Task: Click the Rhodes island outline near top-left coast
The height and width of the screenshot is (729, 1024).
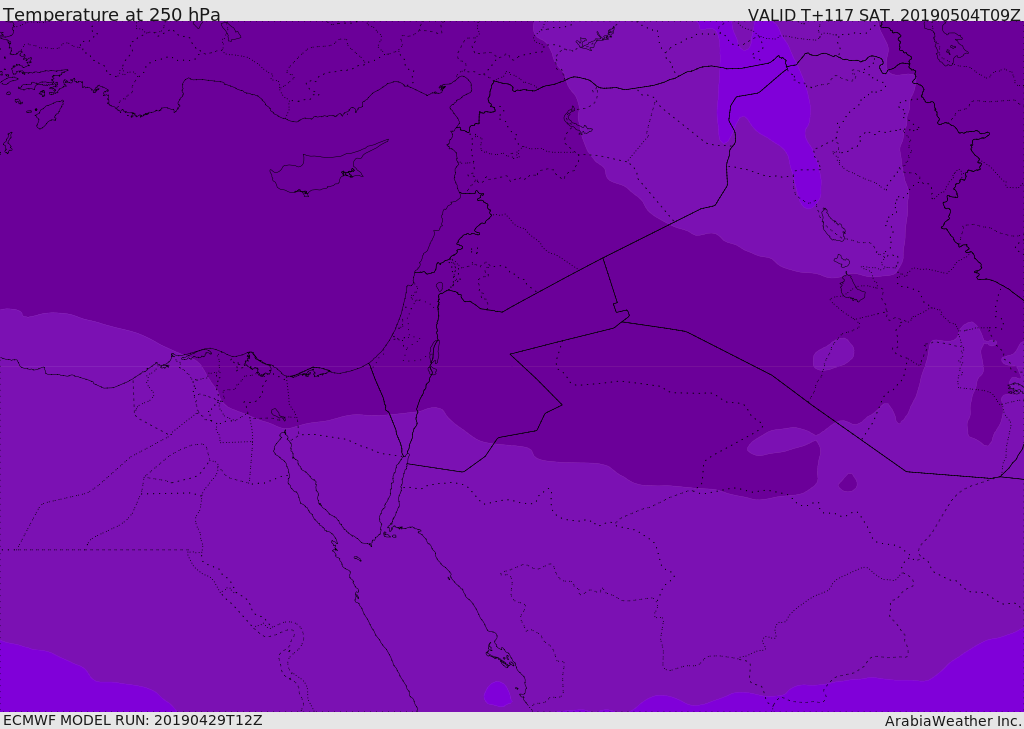Action: coord(50,114)
